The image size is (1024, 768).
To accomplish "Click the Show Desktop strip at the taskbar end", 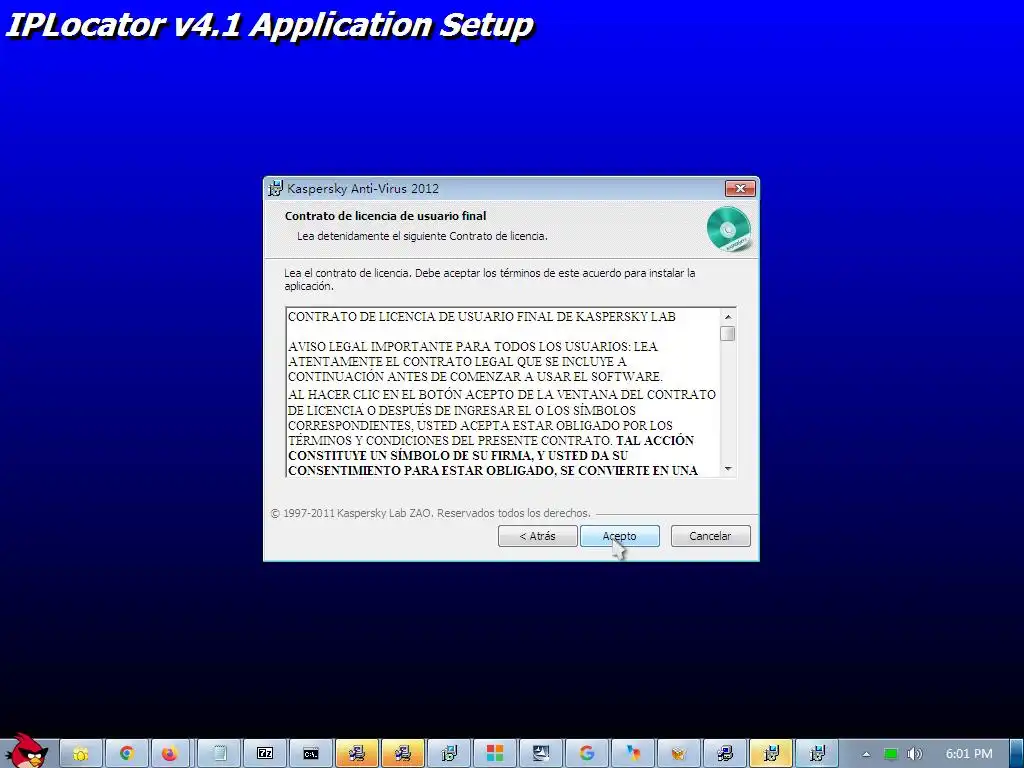I will pyautogui.click(x=1017, y=754).
